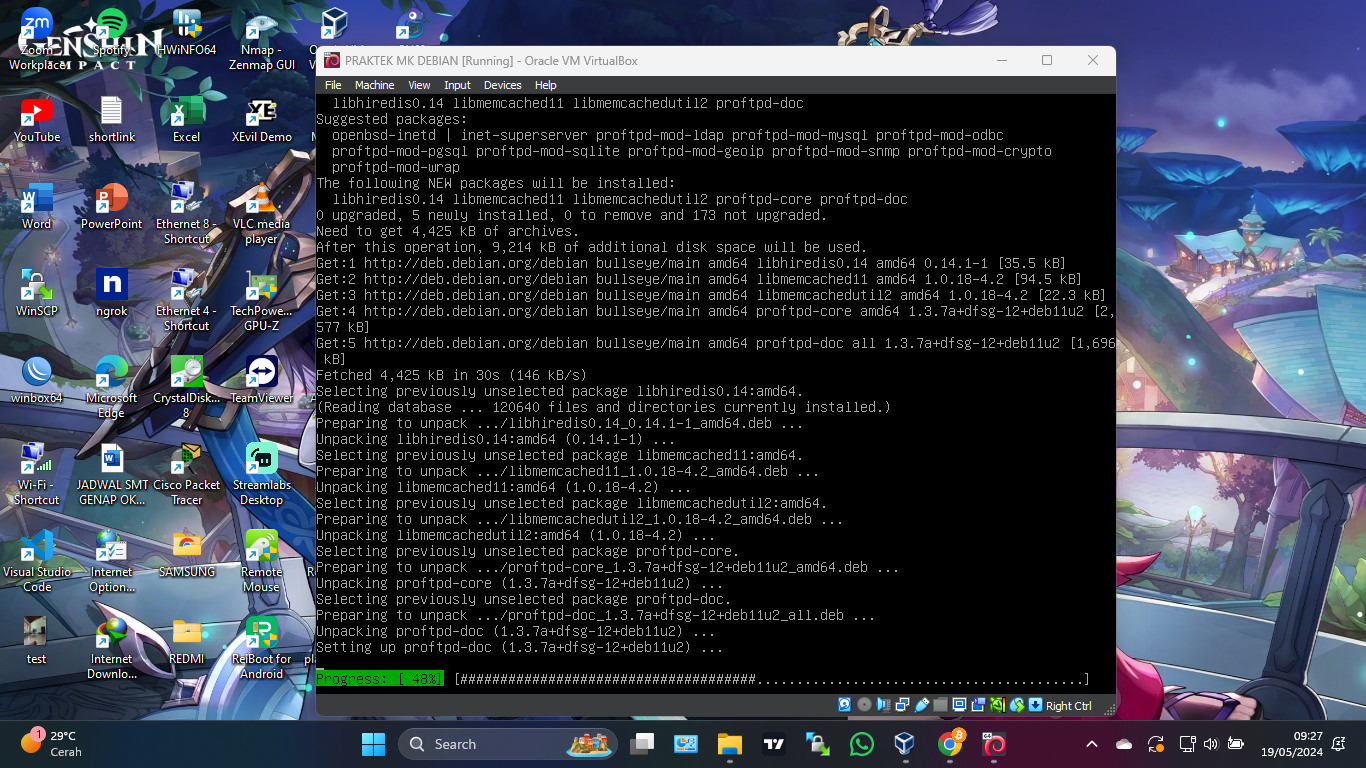
Task: Click the Wi-Fi shortcut on desktop
Action: tap(37, 474)
